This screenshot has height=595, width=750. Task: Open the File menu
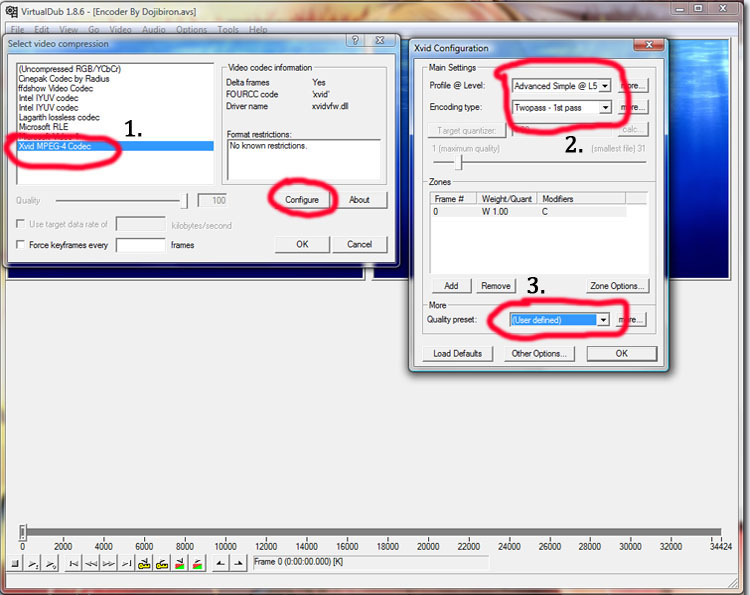pos(17,30)
